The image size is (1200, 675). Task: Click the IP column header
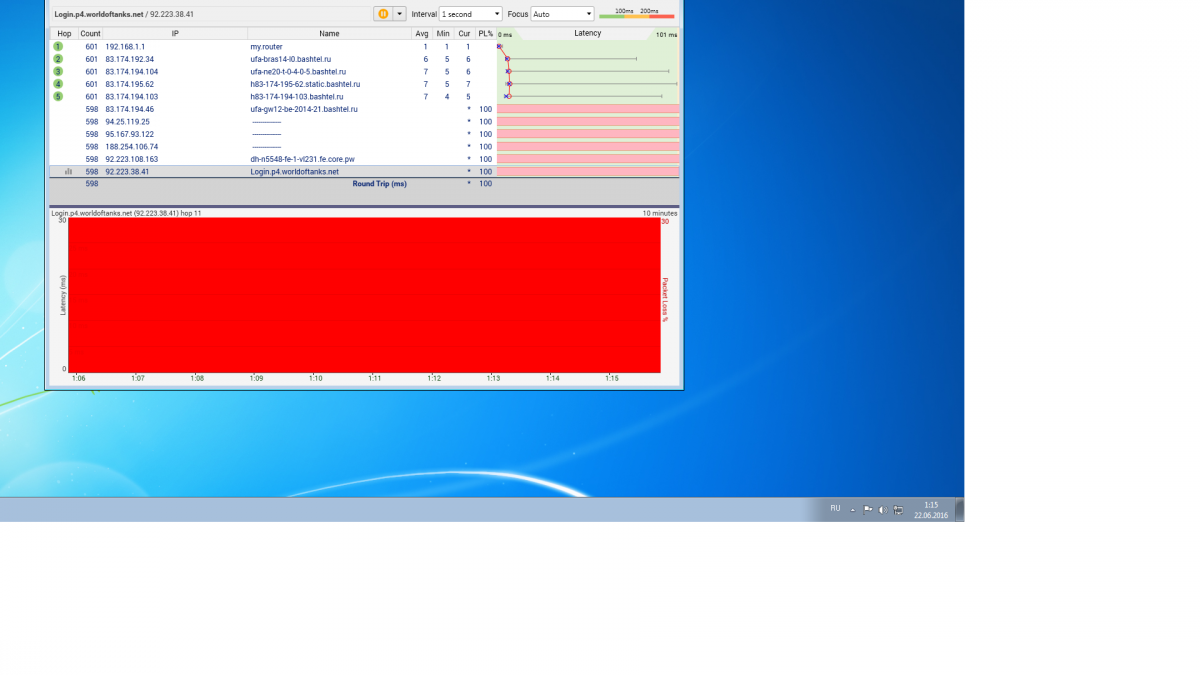tap(175, 34)
